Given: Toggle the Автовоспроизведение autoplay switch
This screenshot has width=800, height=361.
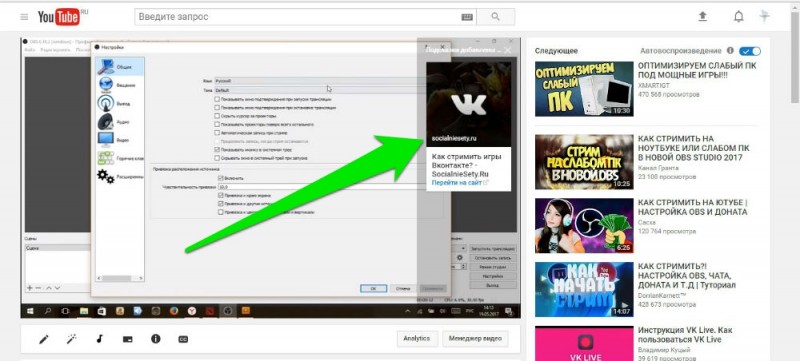Looking at the screenshot, I should (750, 51).
